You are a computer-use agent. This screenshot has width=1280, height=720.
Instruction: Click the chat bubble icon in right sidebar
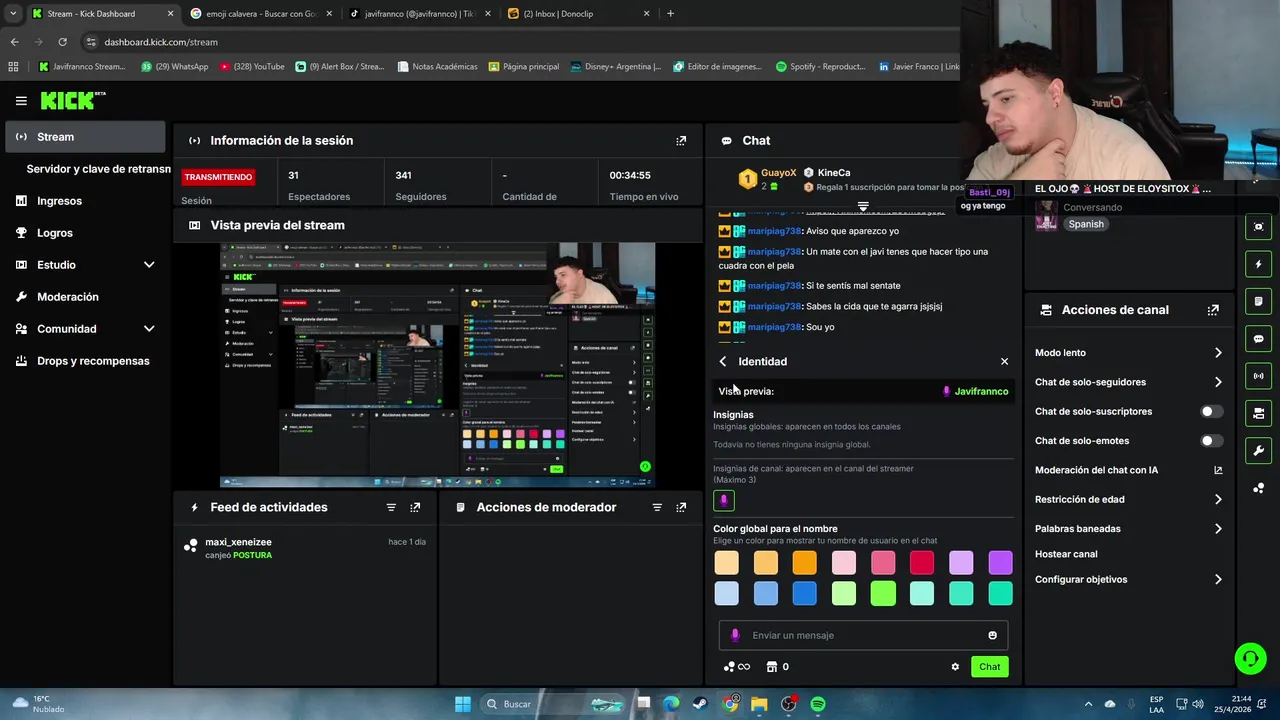pos(1258,339)
